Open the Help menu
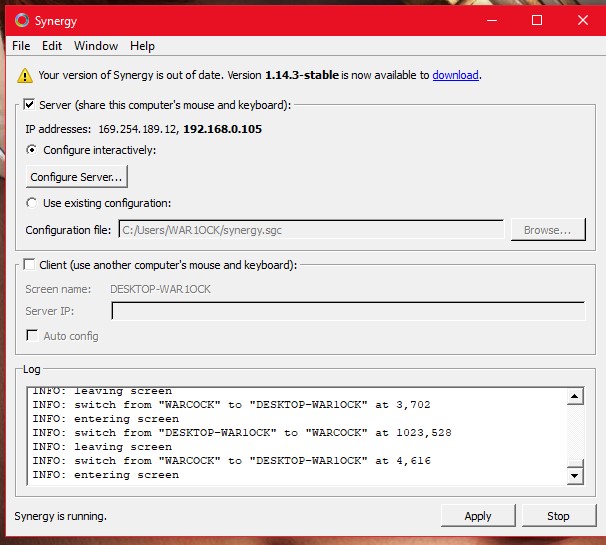This screenshot has height=545, width=606. (x=142, y=46)
